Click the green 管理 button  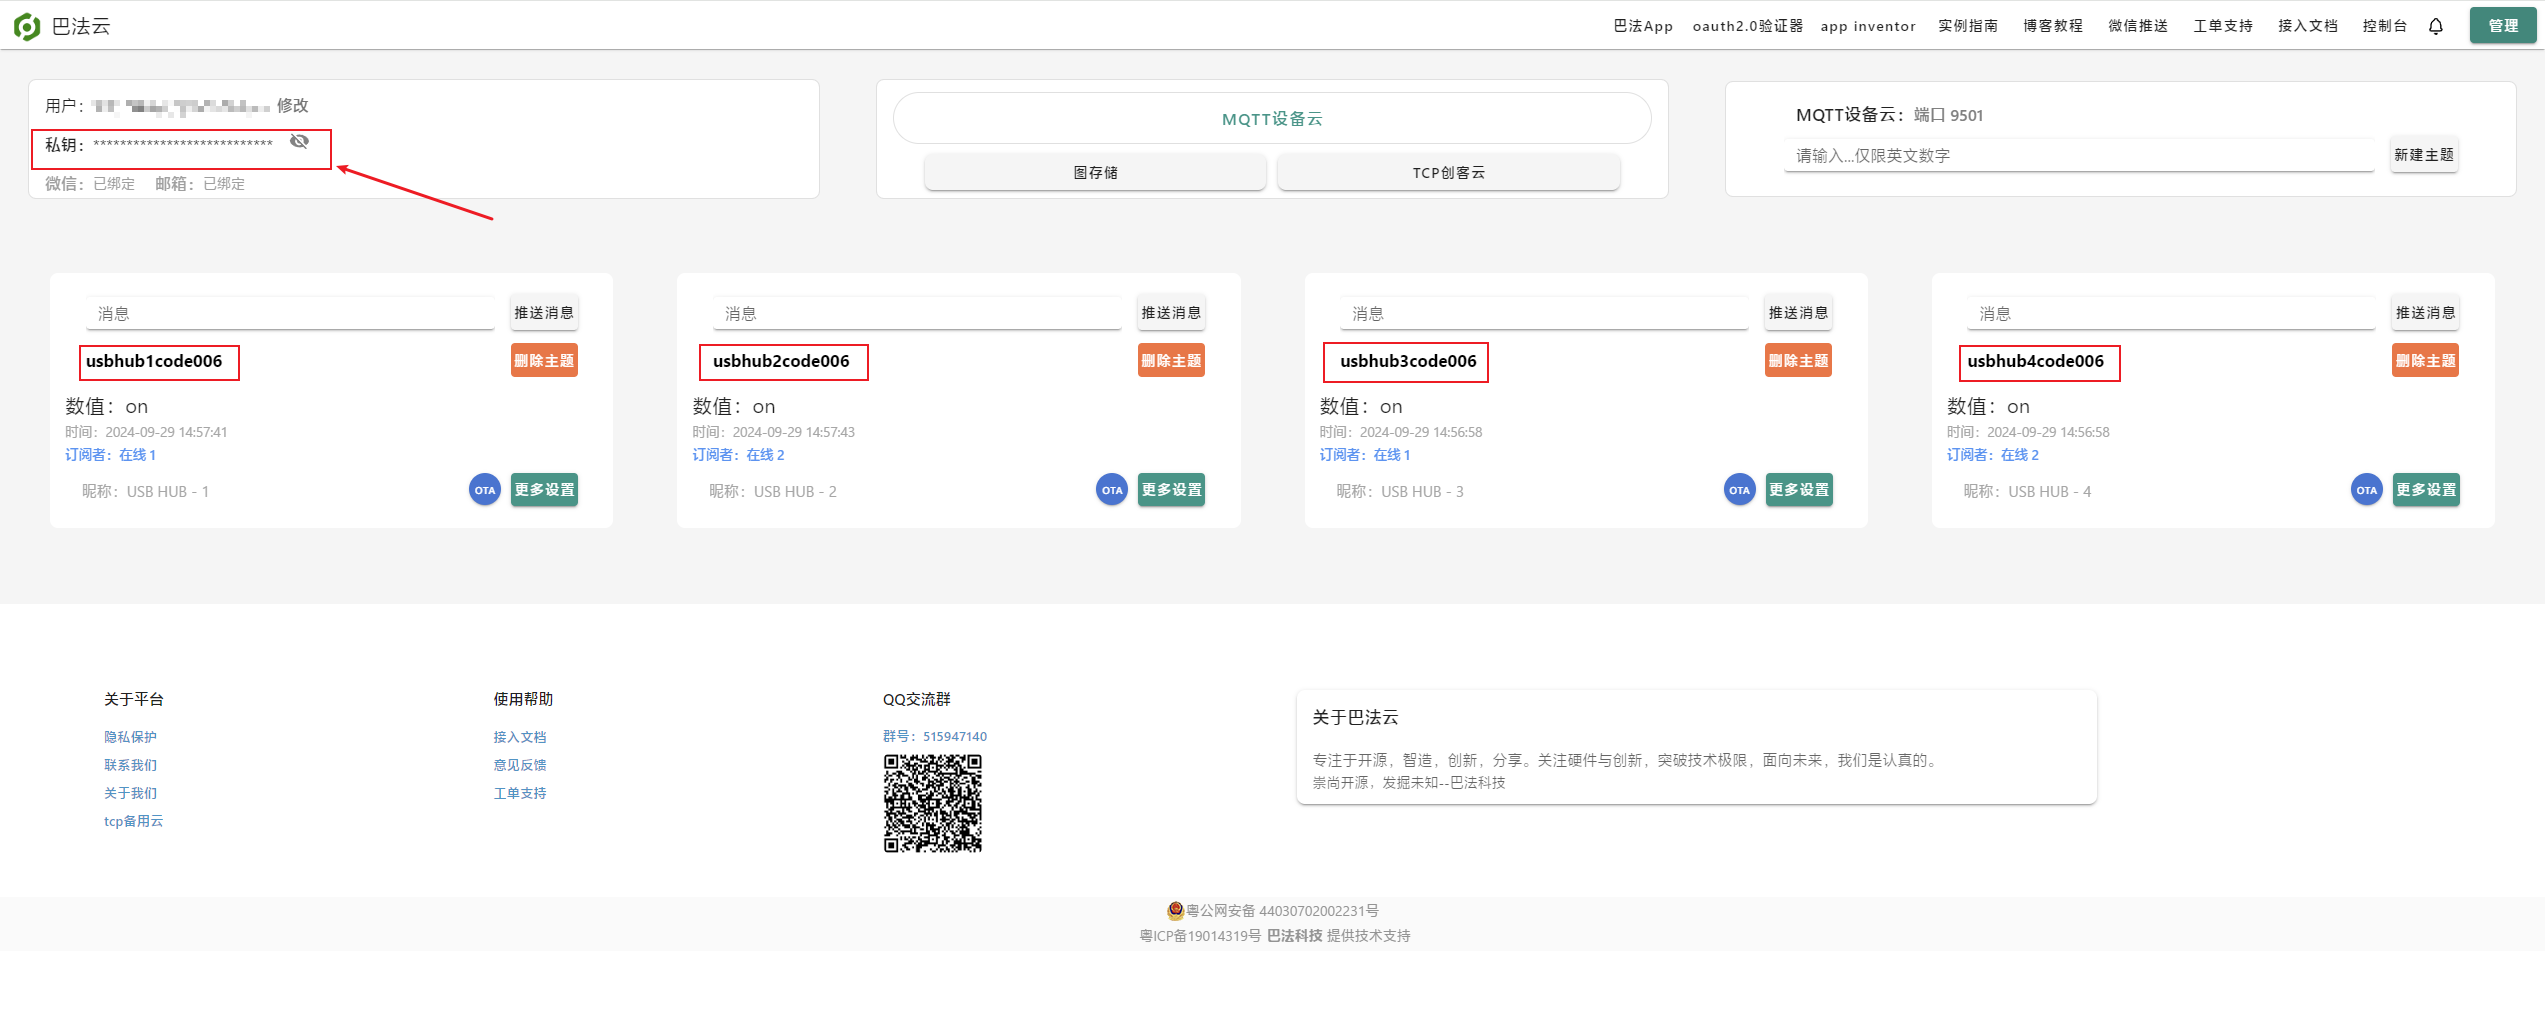pyautogui.click(x=2502, y=26)
